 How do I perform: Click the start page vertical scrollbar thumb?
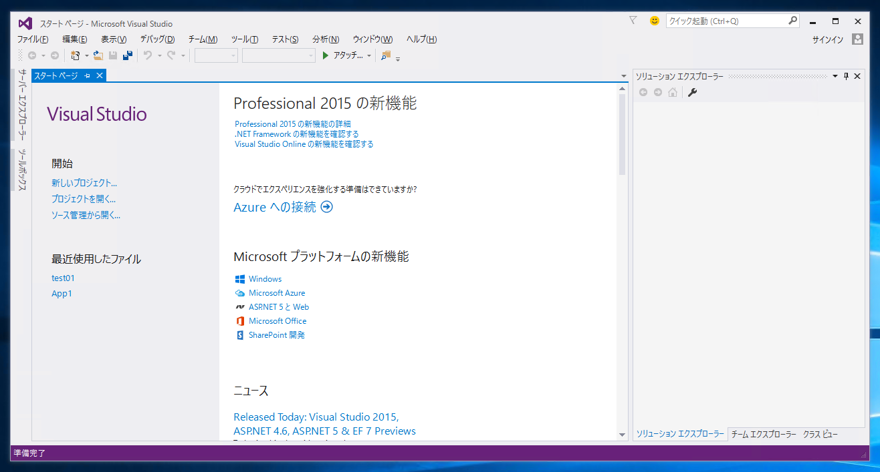tap(622, 135)
